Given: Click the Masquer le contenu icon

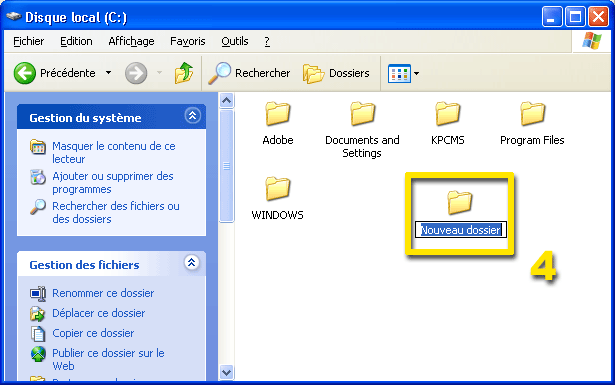Looking at the screenshot, I should pyautogui.click(x=38, y=147).
